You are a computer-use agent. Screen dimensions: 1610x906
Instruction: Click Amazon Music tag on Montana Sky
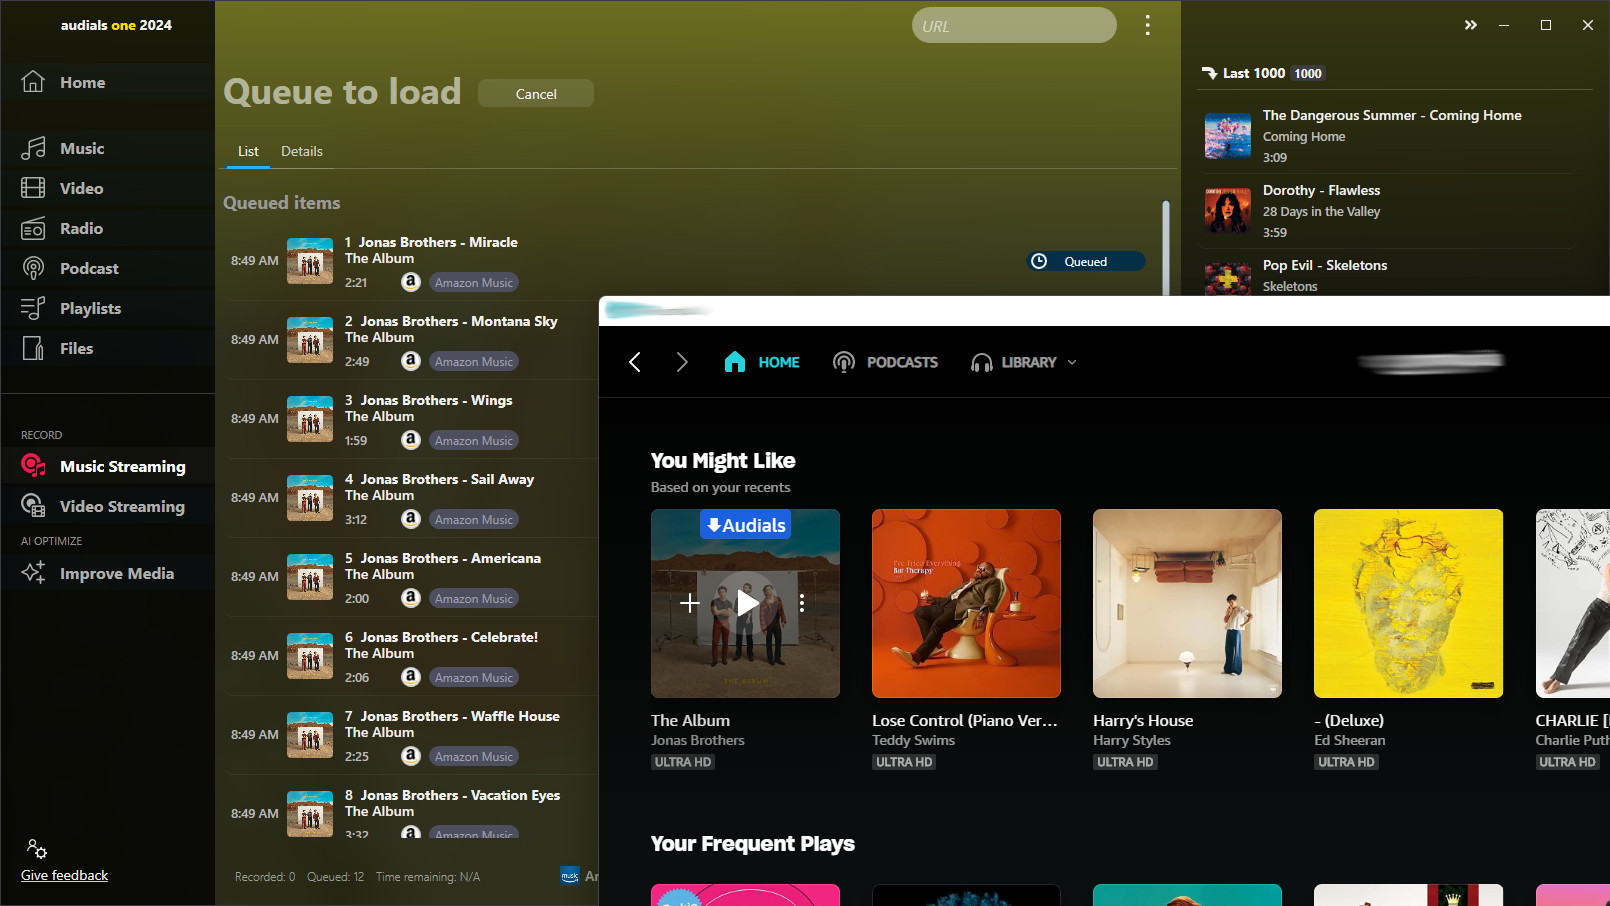[474, 361]
